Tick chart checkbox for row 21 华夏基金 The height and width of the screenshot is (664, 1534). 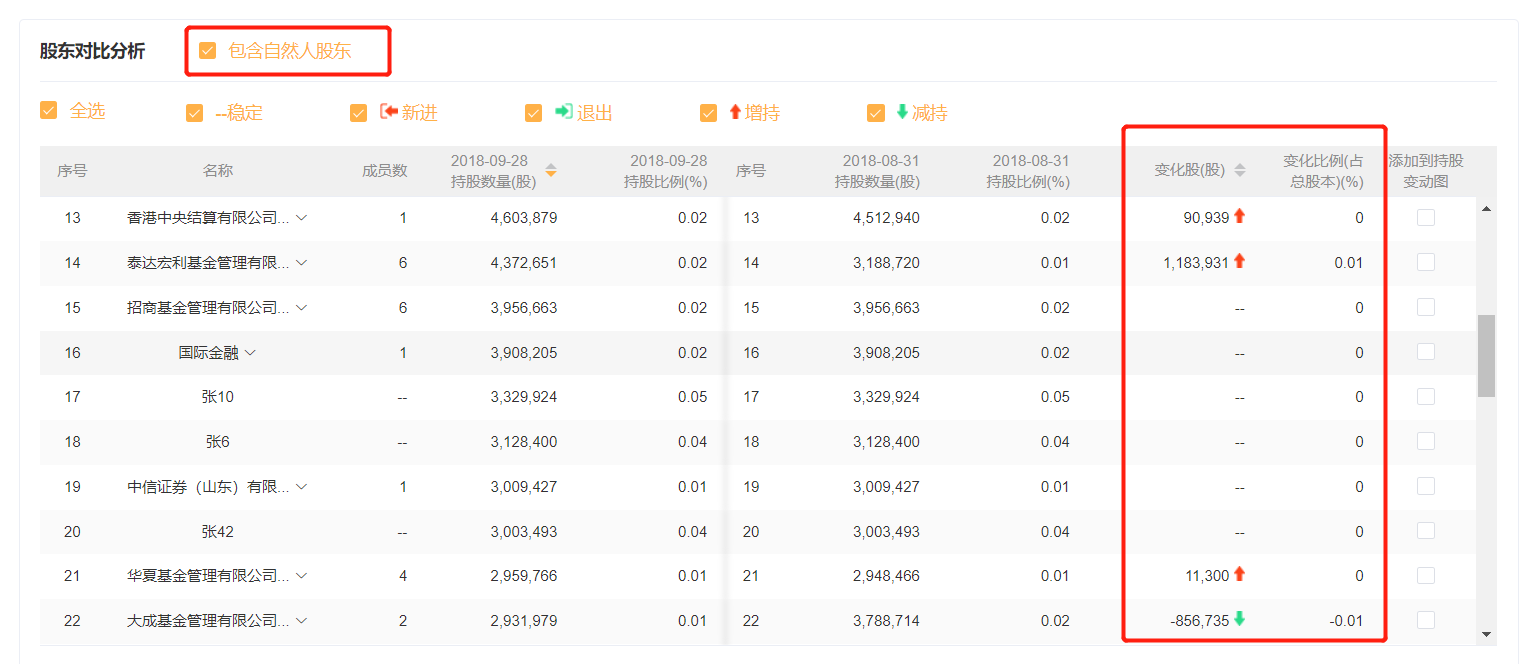point(1426,575)
